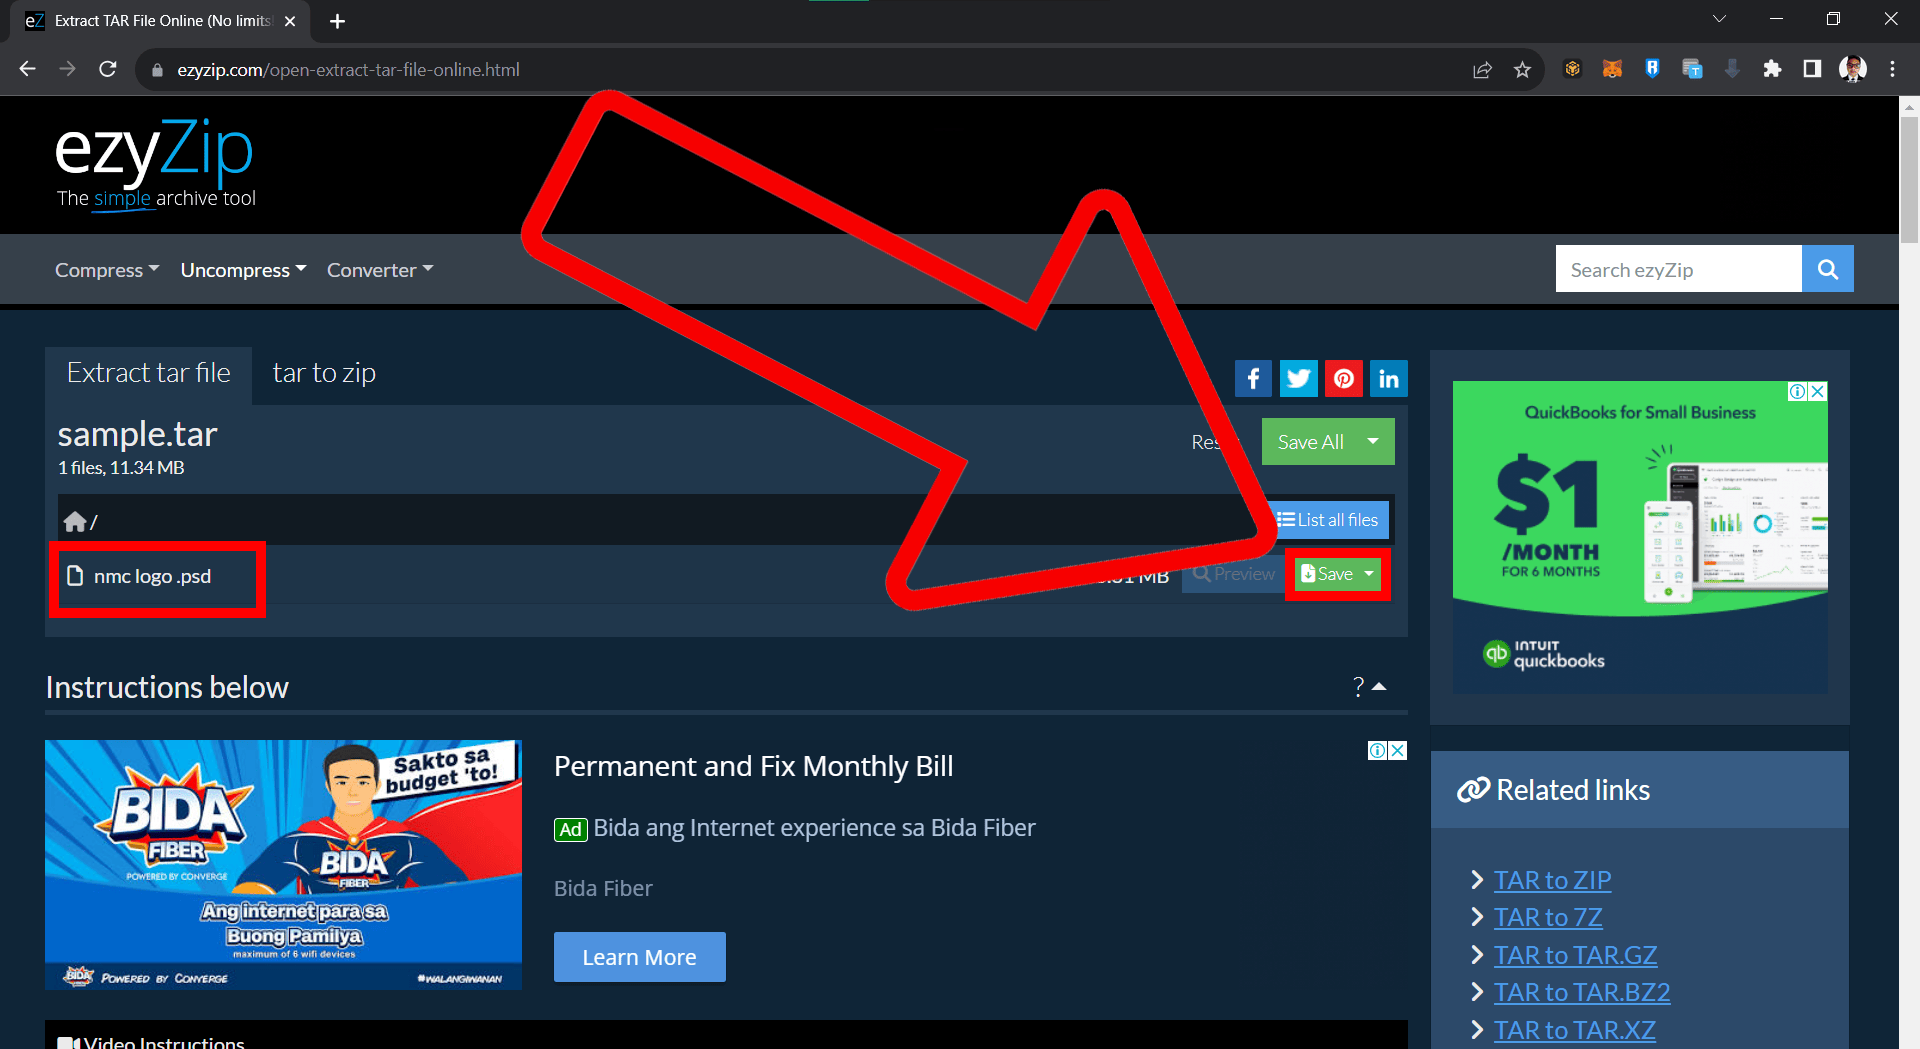Image resolution: width=1920 pixels, height=1049 pixels.
Task: Share the page via the Twitter icon
Action: [1298, 378]
